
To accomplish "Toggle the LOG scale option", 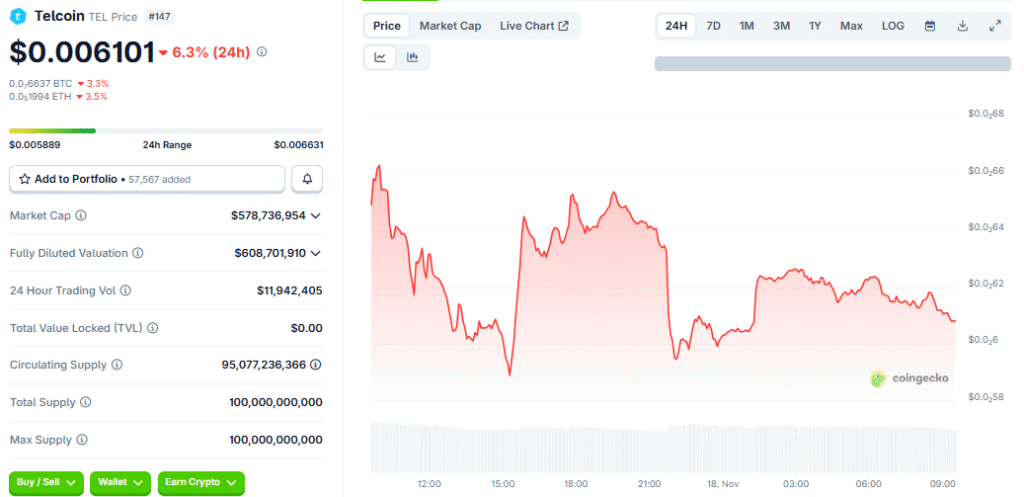I will [x=893, y=26].
